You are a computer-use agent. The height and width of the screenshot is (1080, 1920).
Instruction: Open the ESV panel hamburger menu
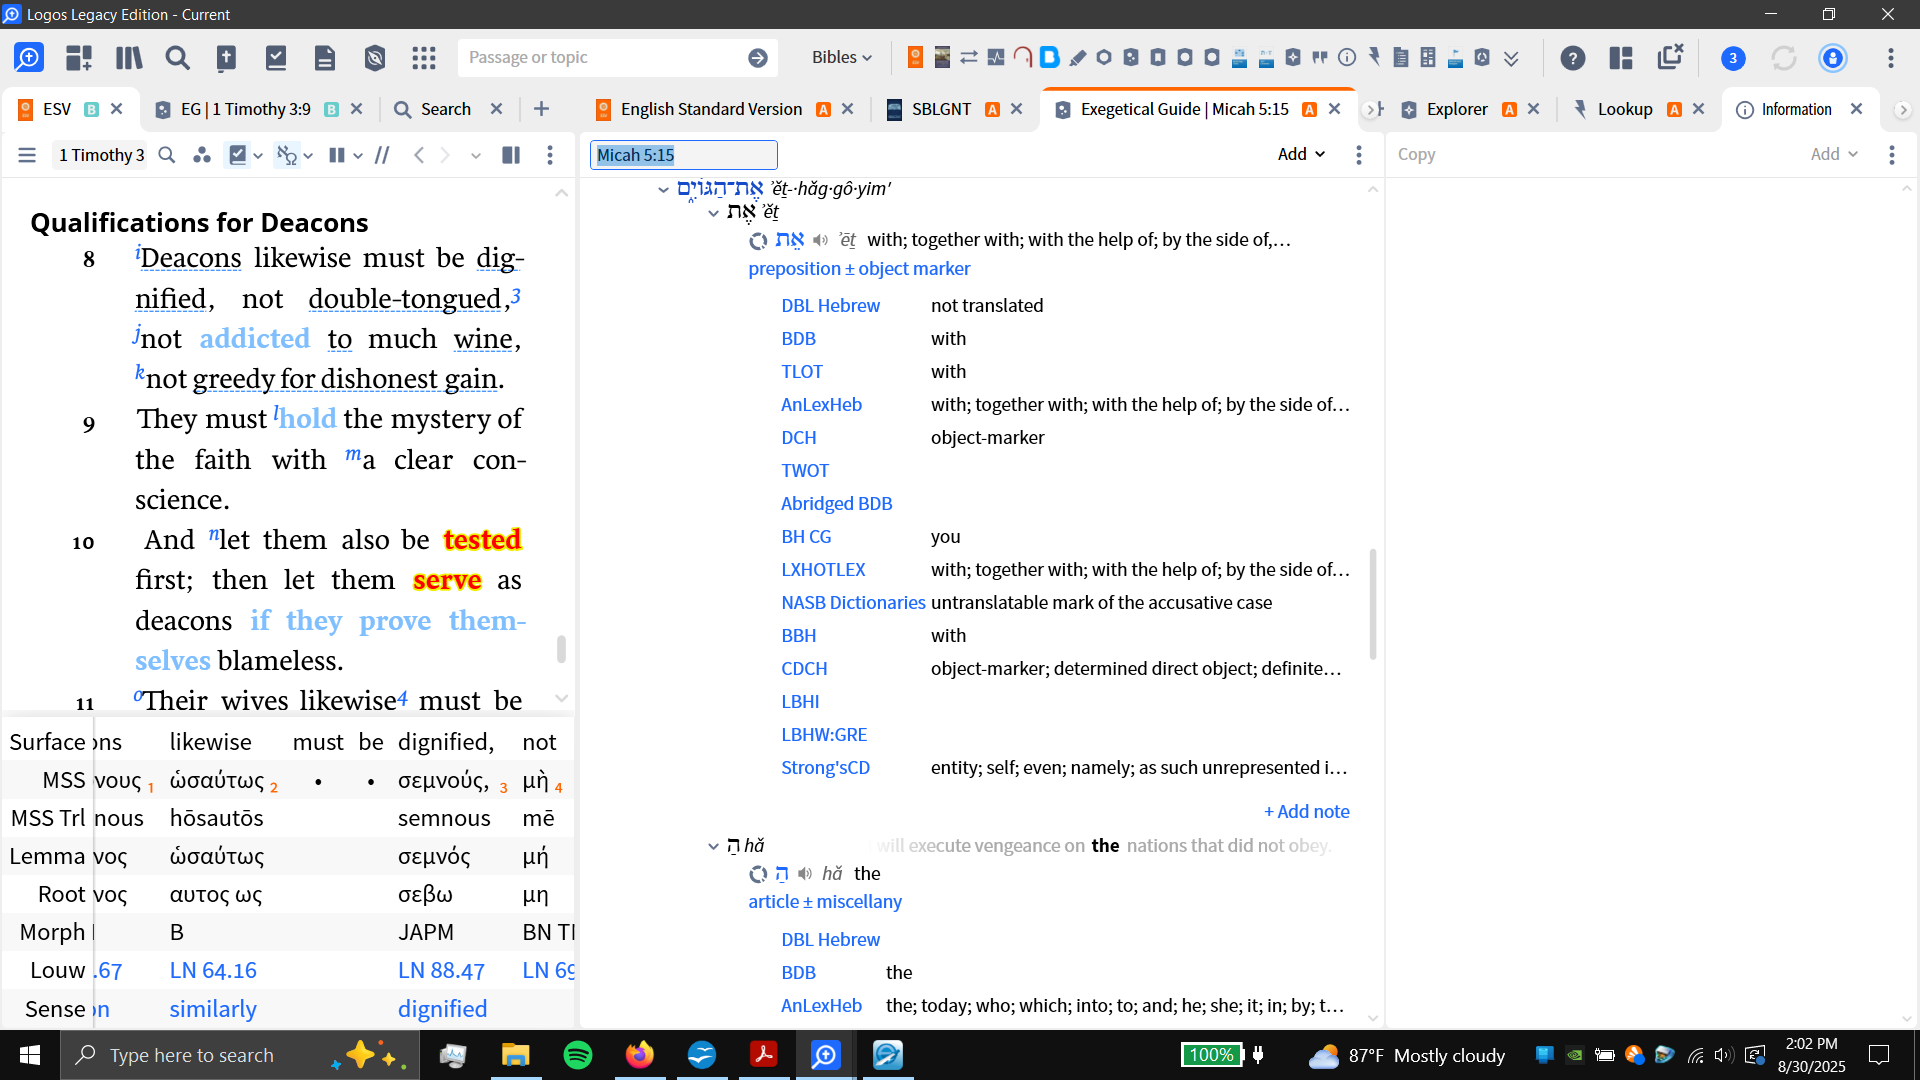coord(27,155)
